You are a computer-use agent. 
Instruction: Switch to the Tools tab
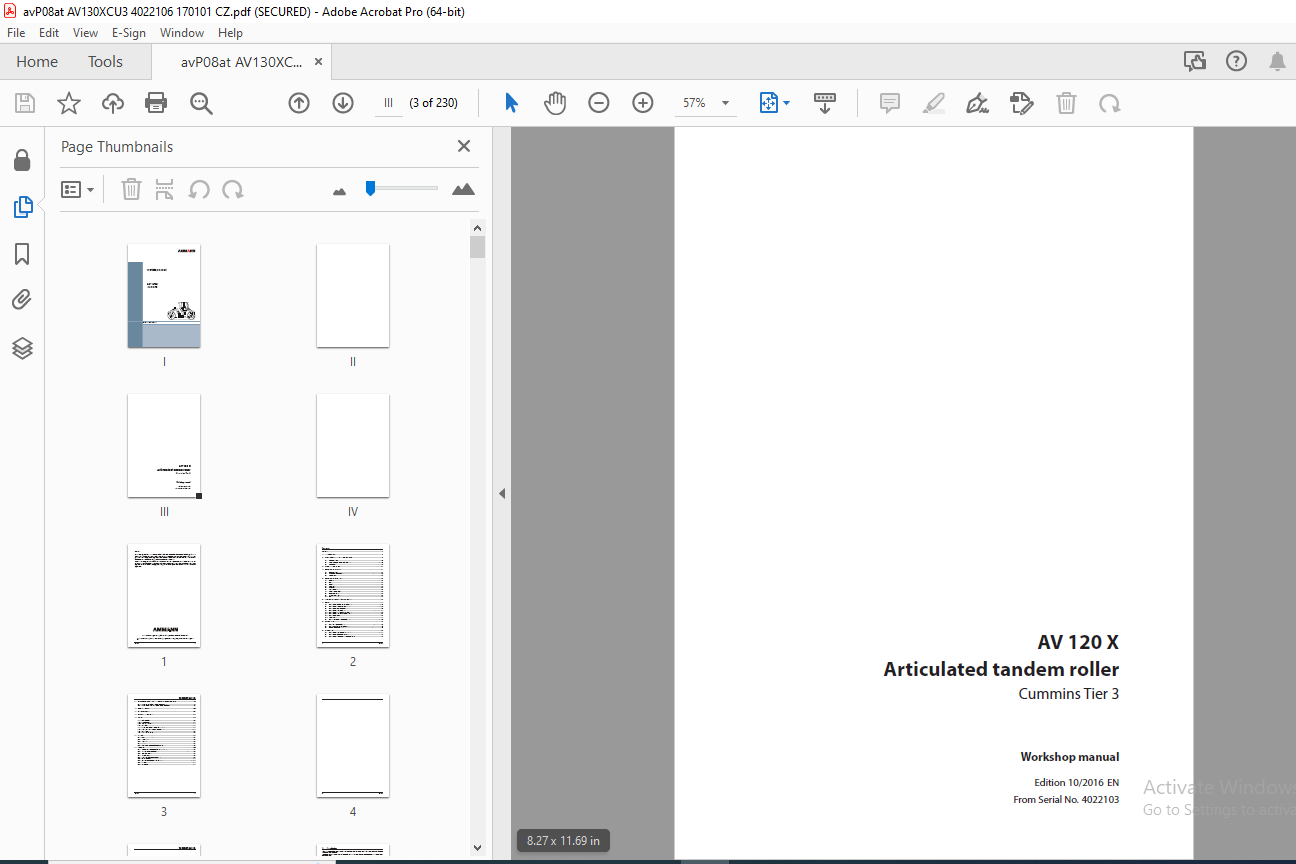[105, 62]
